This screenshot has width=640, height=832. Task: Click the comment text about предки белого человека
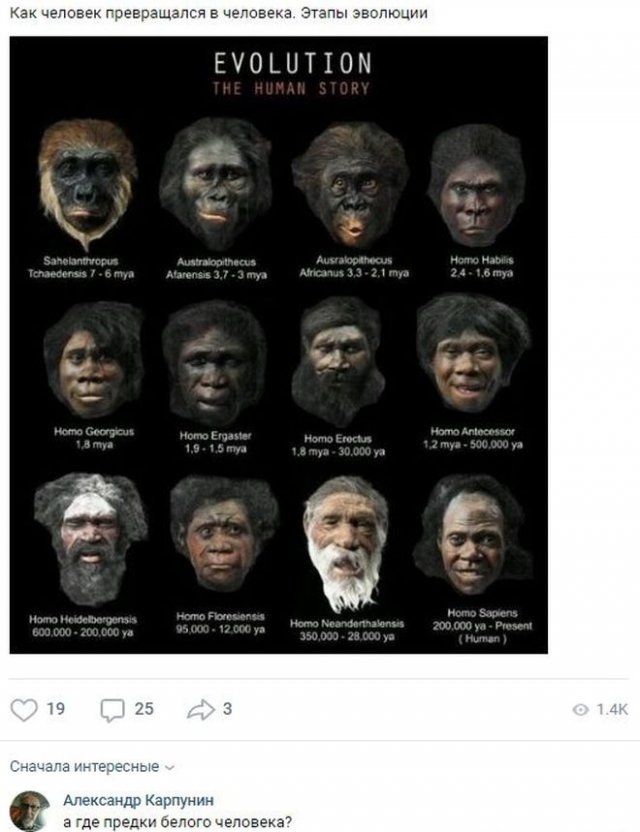tap(177, 822)
